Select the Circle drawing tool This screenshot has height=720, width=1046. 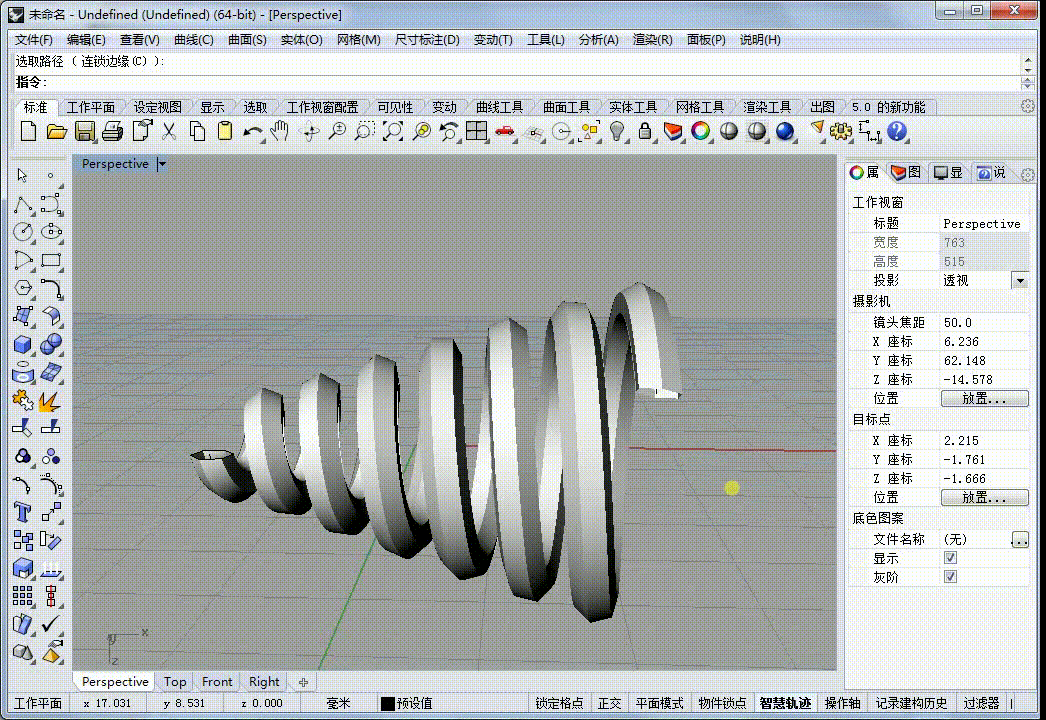pos(23,232)
